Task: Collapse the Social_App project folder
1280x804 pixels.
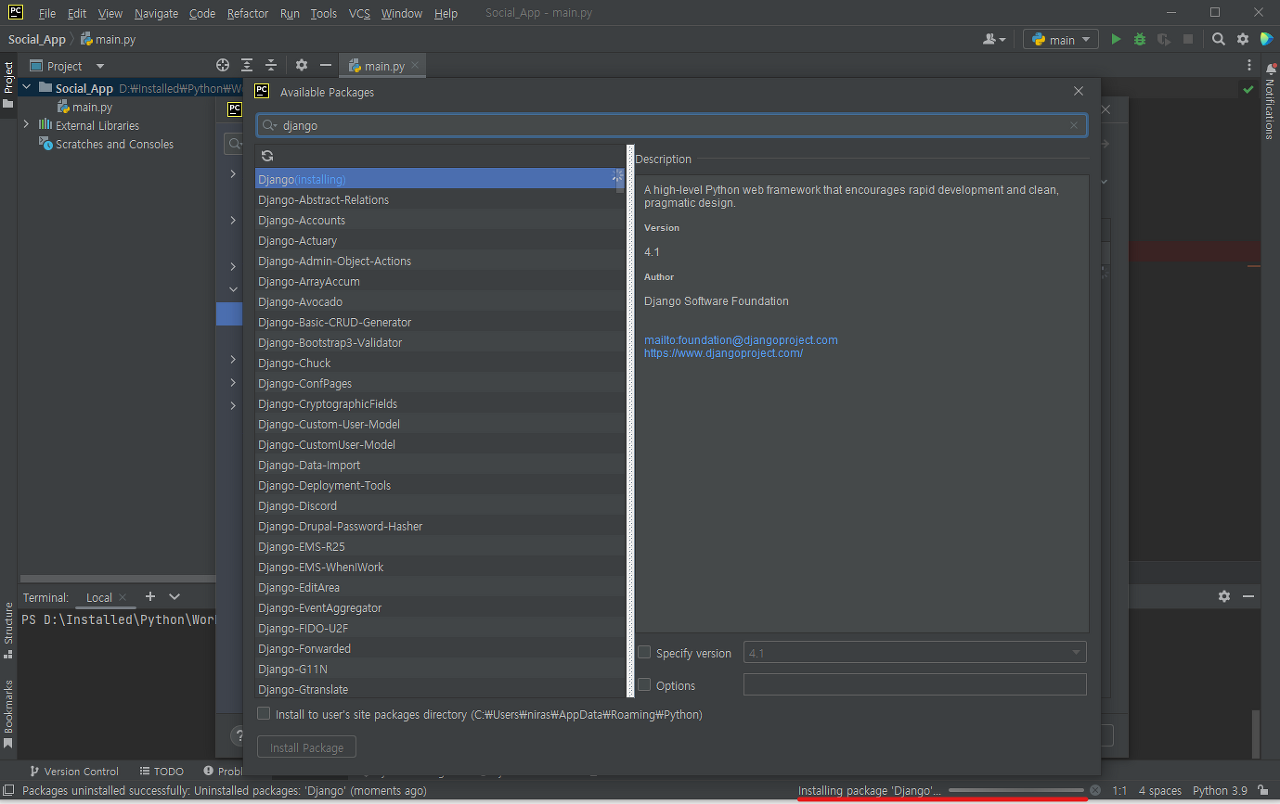Action: pos(26,88)
